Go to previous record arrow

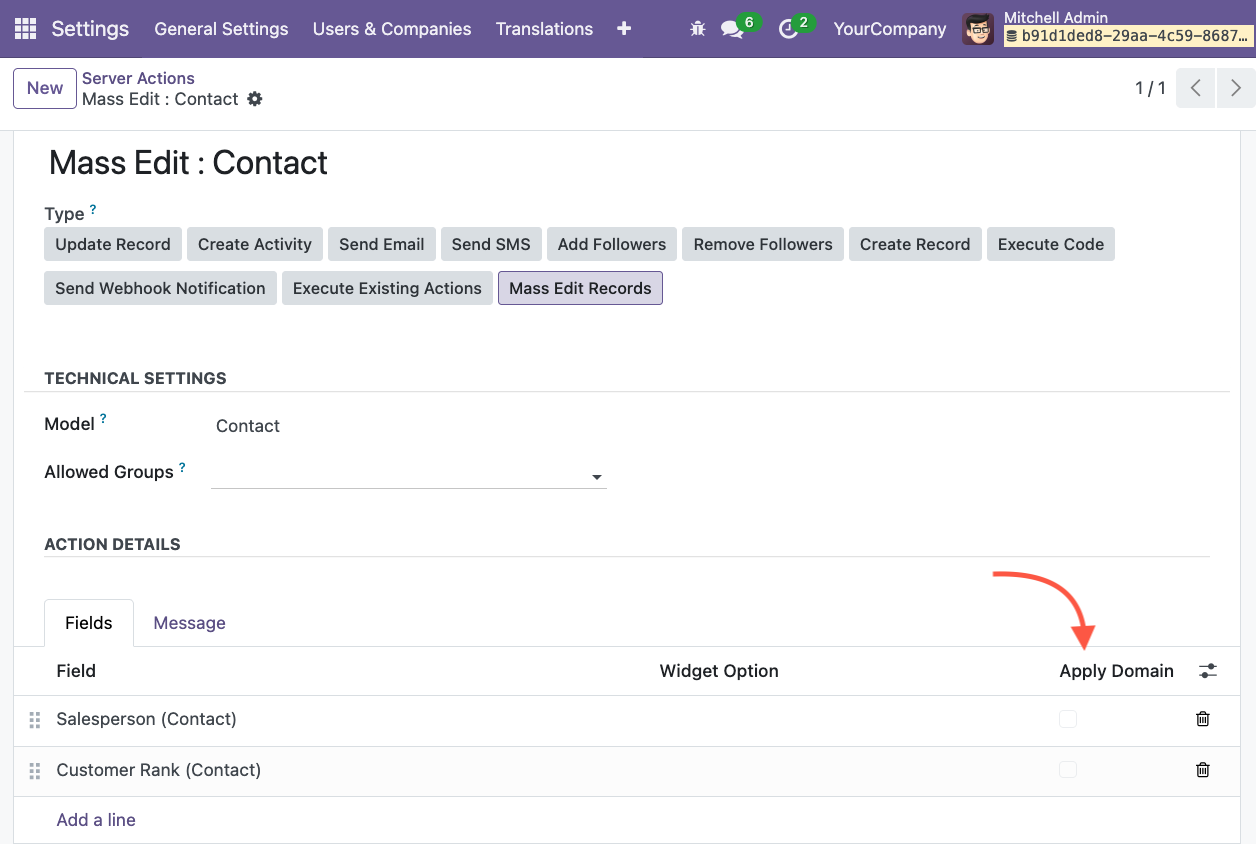point(1196,88)
